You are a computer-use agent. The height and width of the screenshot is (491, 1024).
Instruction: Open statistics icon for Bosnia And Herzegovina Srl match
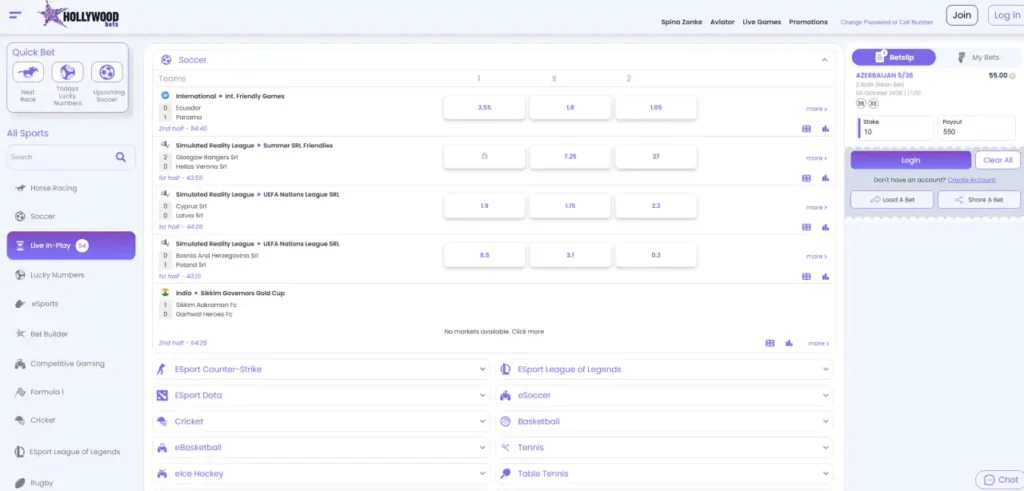825,276
